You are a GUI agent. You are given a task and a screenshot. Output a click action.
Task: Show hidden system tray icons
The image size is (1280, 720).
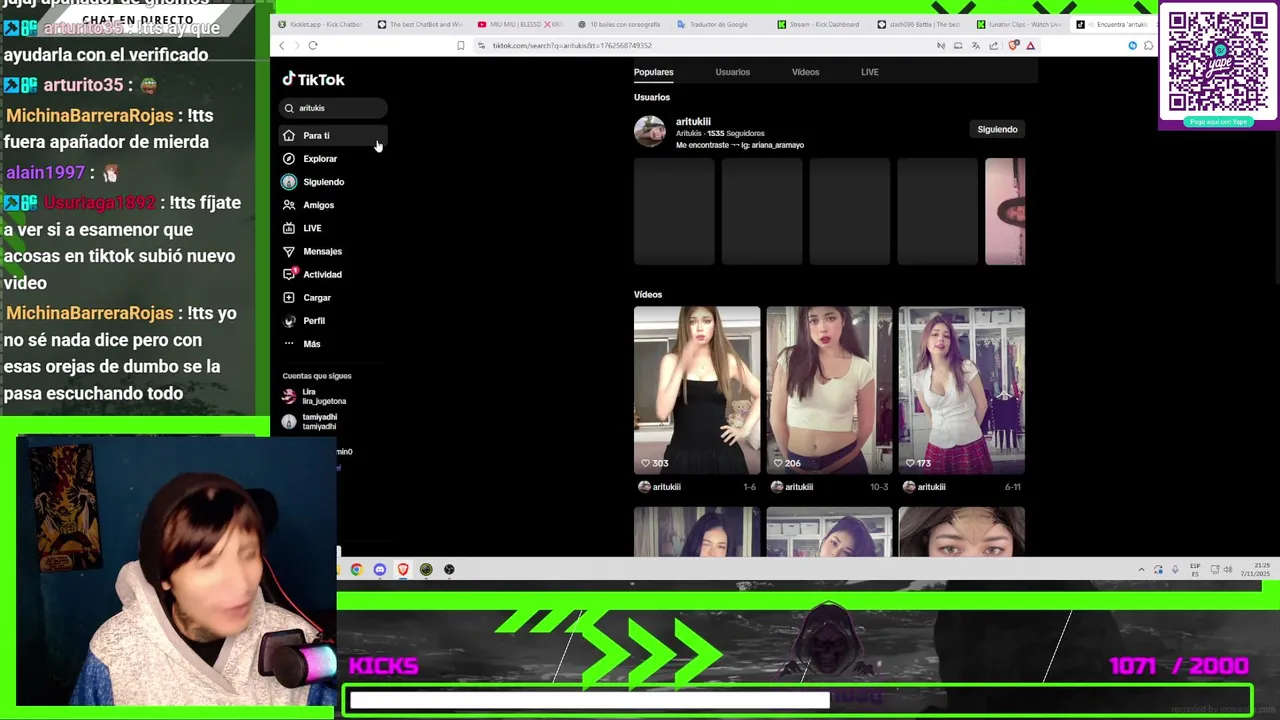1141,570
